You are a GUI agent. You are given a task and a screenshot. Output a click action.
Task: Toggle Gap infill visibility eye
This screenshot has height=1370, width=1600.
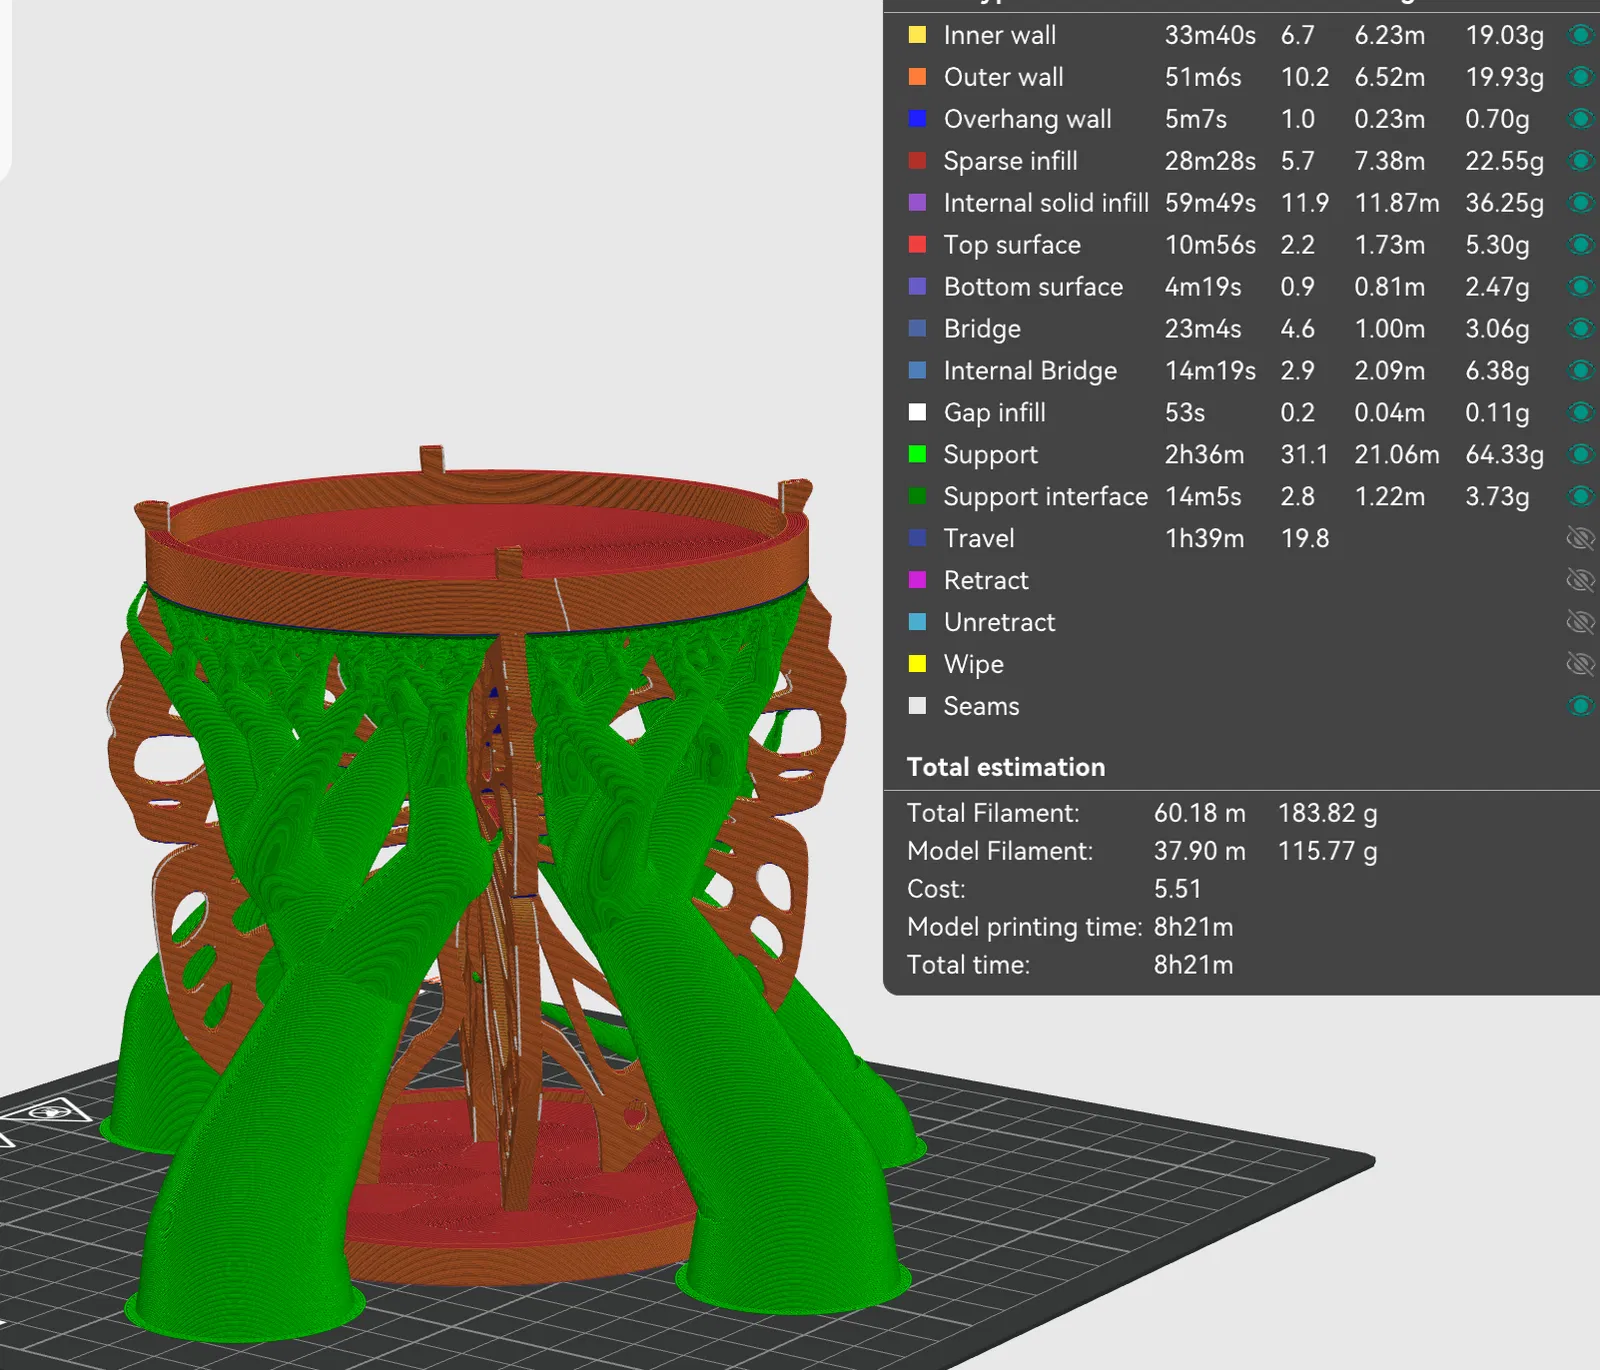coord(1580,413)
